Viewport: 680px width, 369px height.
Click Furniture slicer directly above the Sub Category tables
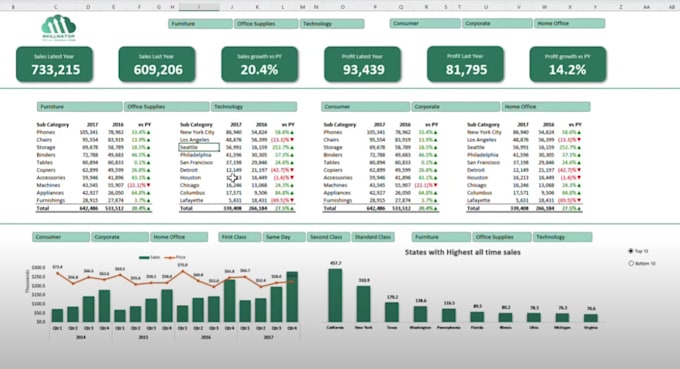(80, 107)
